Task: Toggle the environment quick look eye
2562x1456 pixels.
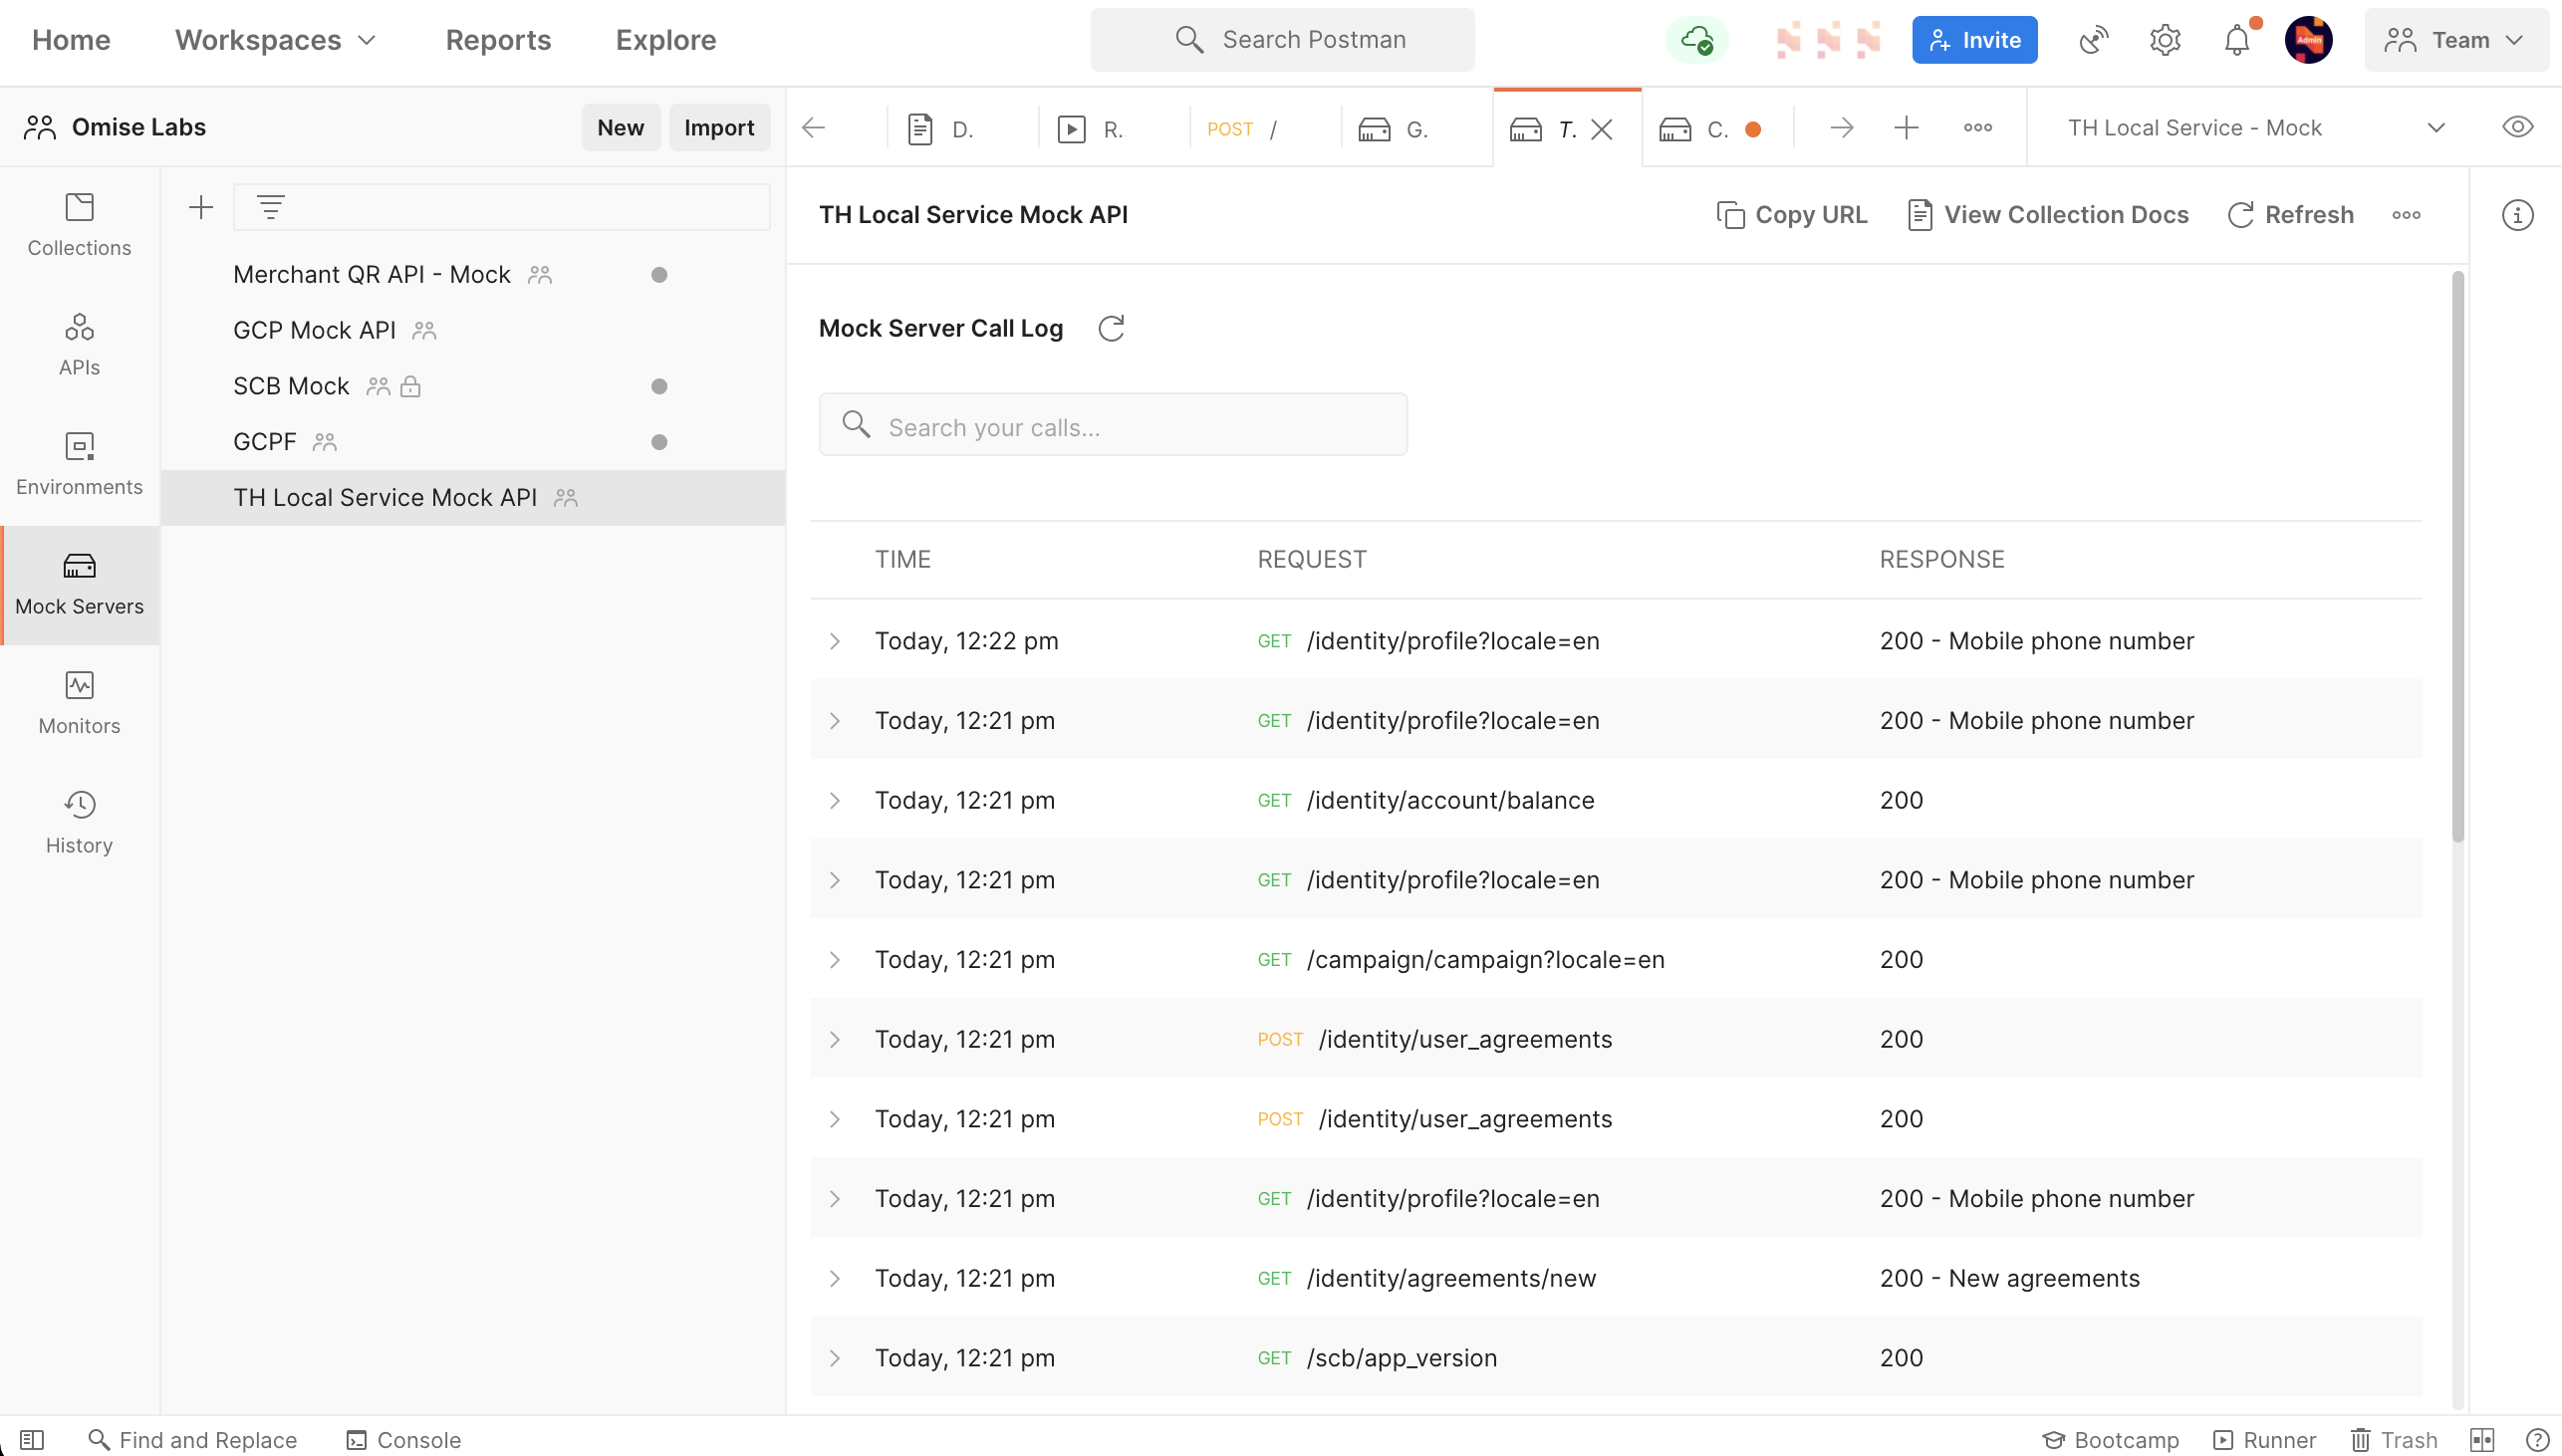Action: (2517, 127)
